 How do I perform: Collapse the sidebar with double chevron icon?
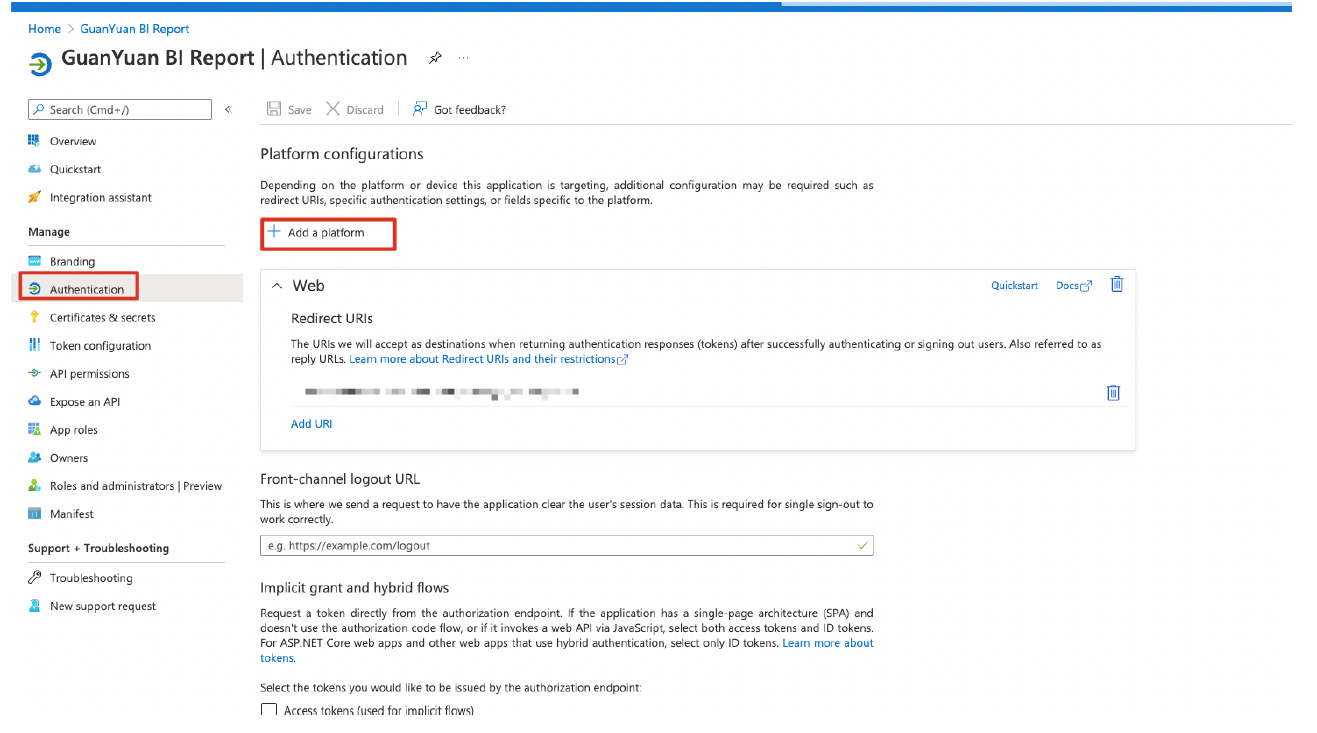coord(228,109)
